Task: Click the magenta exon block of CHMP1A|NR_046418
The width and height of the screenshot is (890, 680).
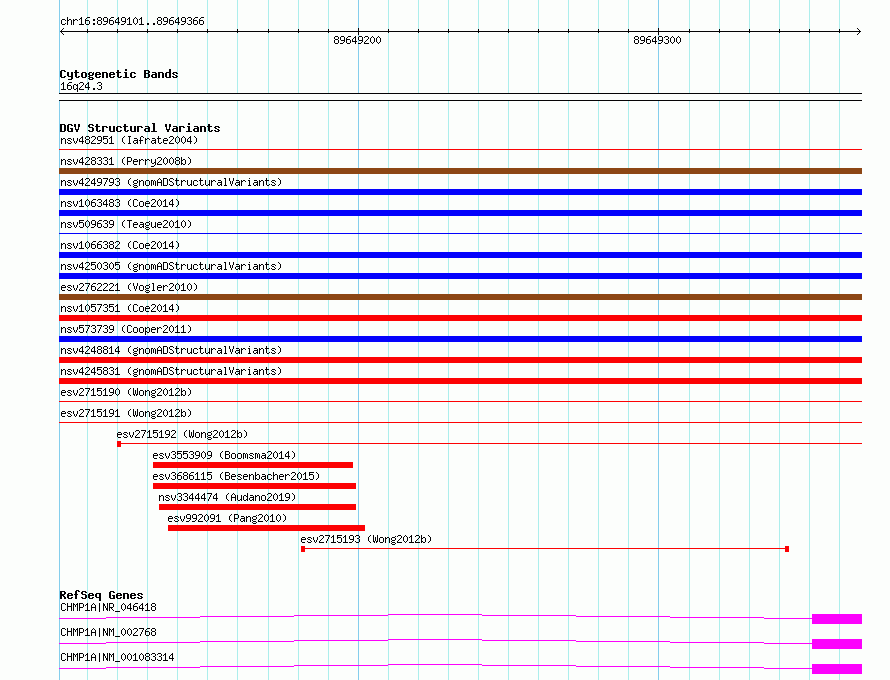Action: [x=837, y=619]
